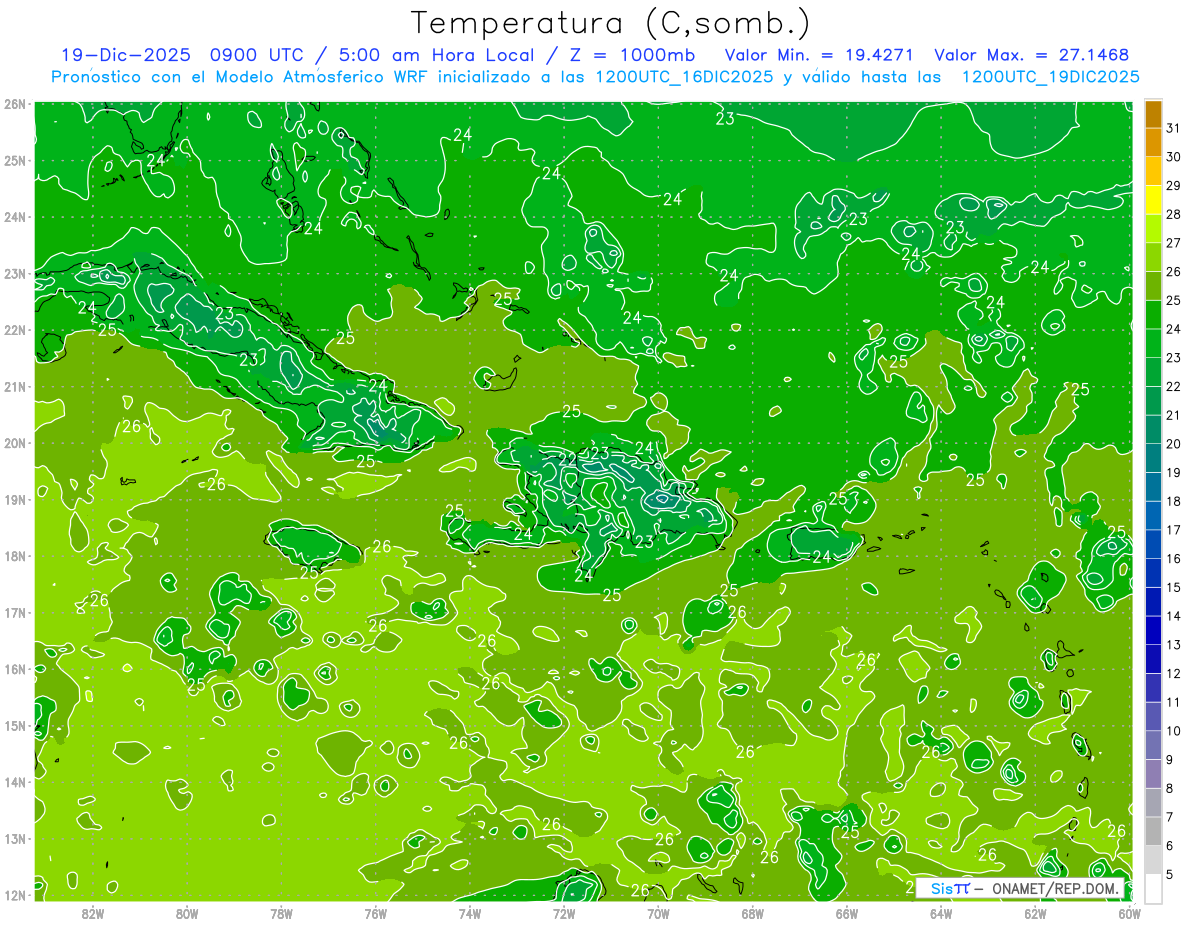Pick the purple swatch between 8 and 9
The image size is (1200, 927).
point(1153,774)
